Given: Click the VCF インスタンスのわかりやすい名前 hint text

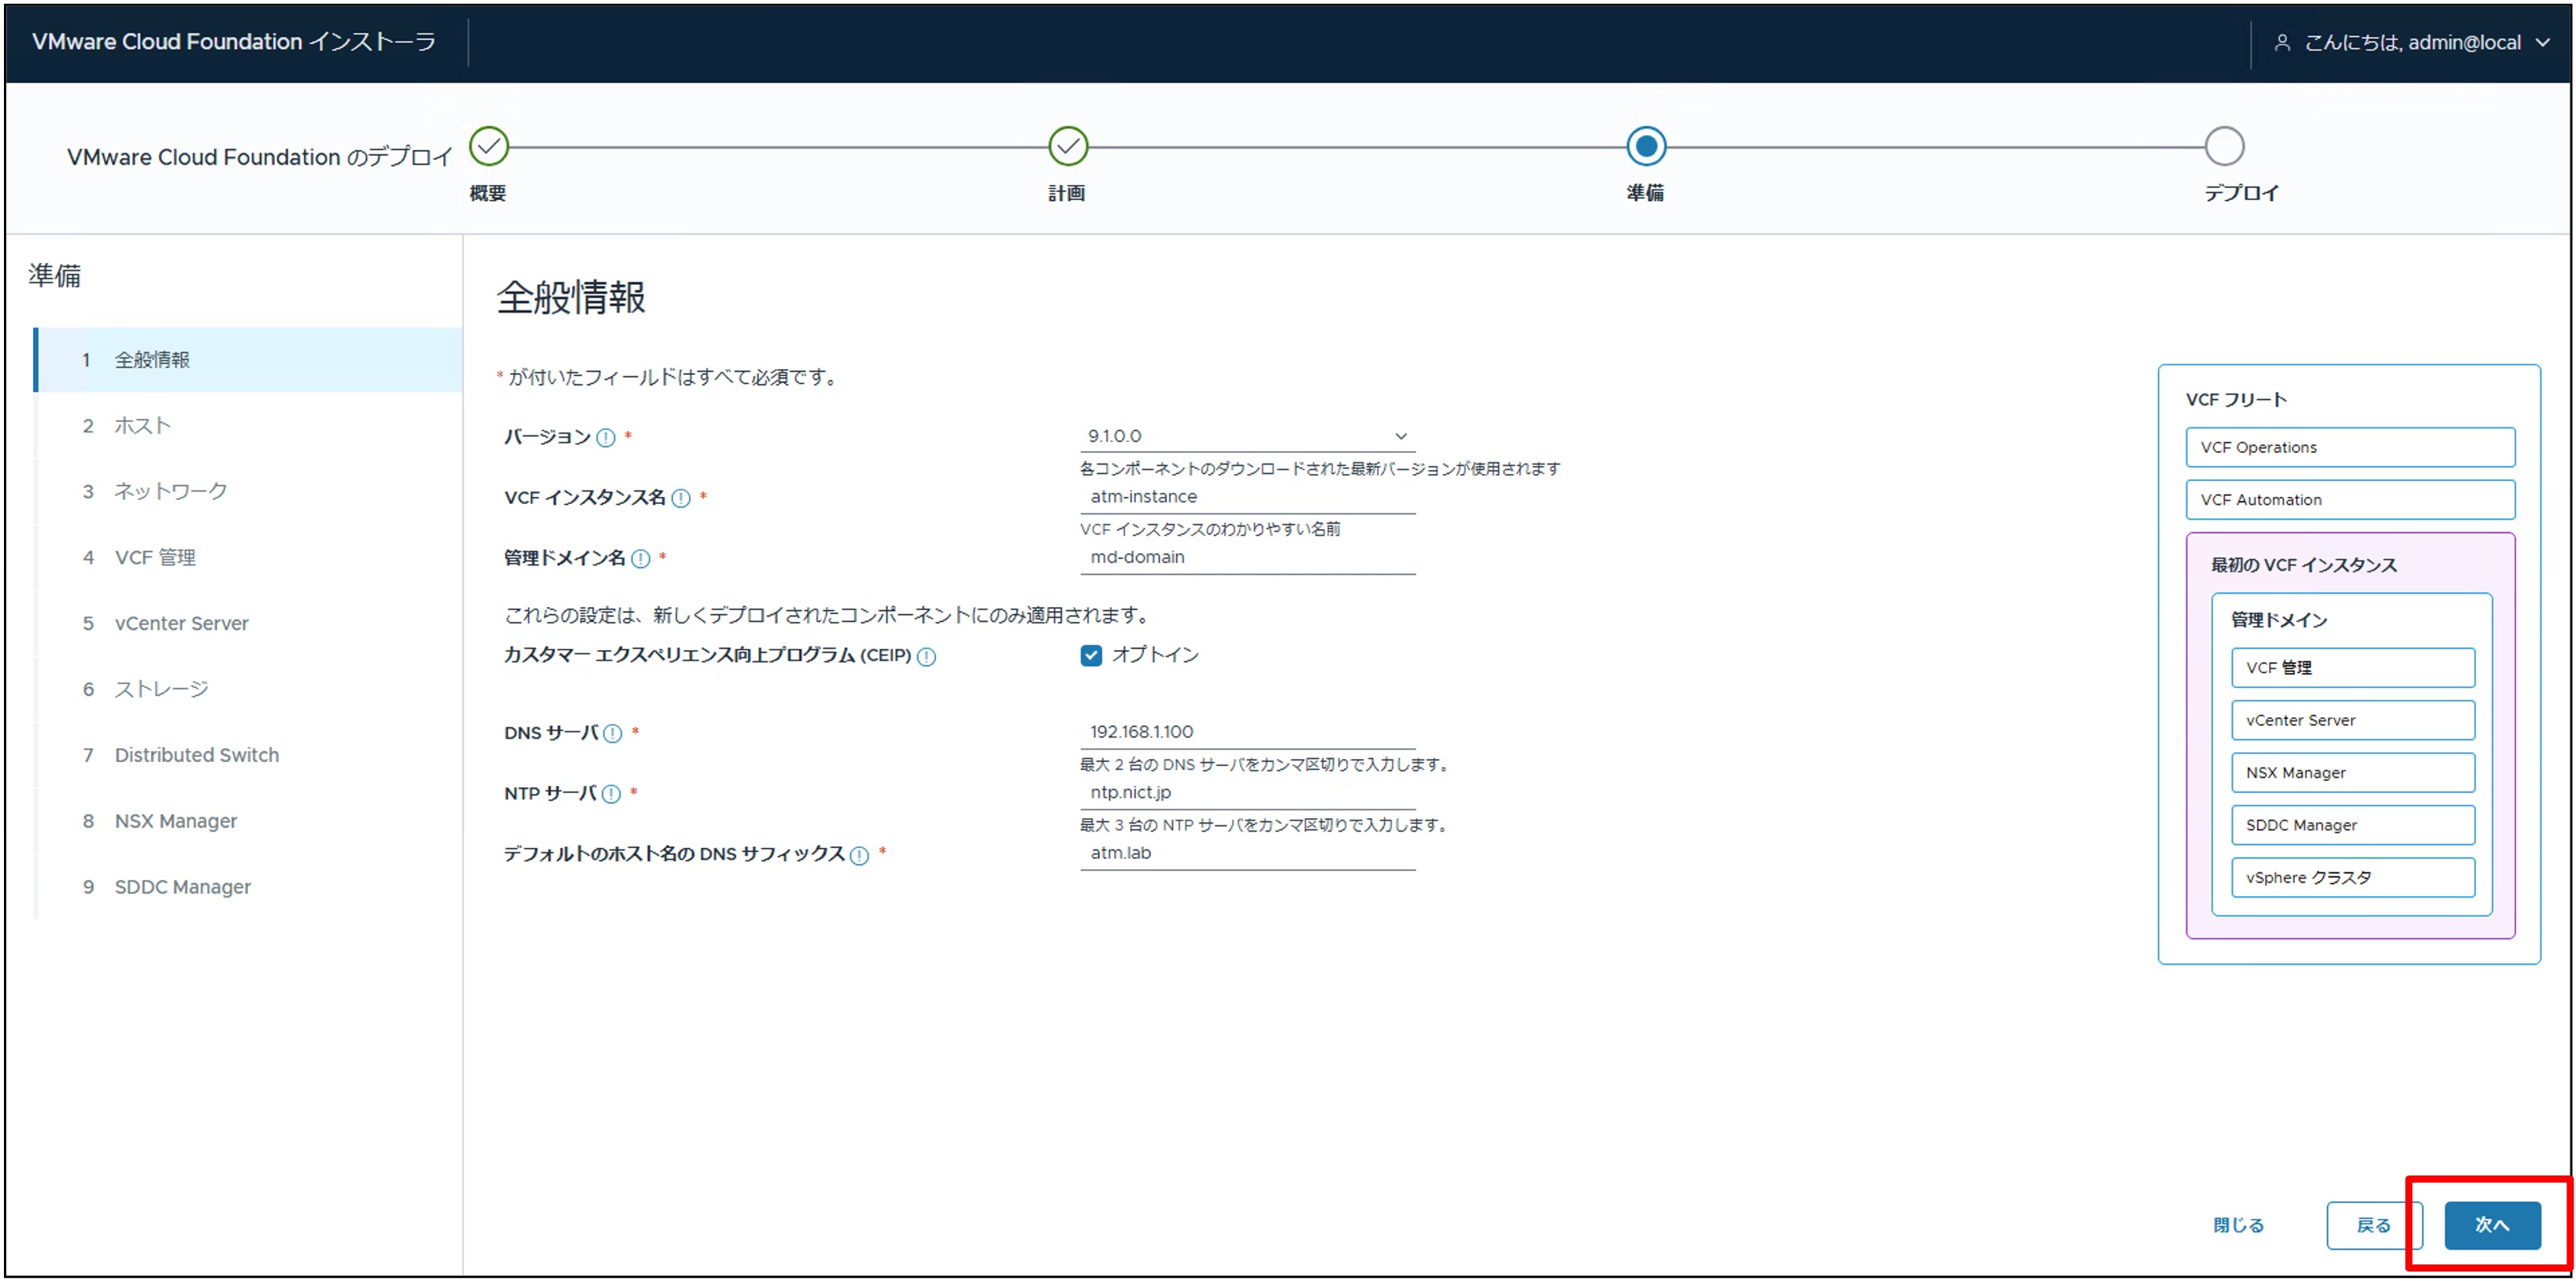Looking at the screenshot, I should [1210, 530].
